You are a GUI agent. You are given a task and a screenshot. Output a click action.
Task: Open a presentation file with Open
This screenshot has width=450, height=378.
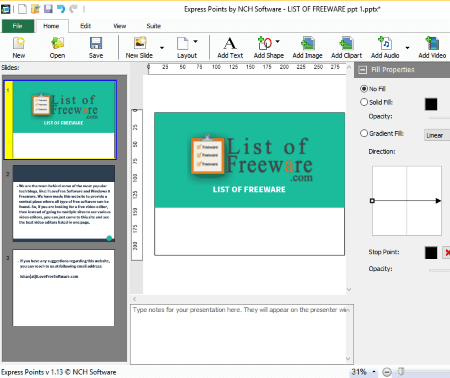coord(57,48)
